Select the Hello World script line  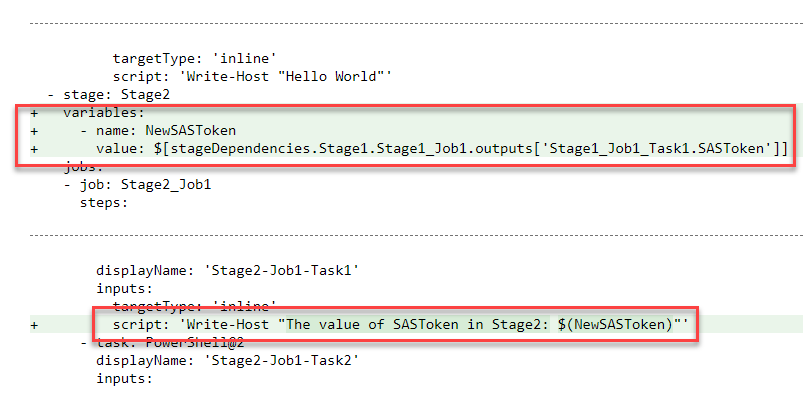point(252,76)
